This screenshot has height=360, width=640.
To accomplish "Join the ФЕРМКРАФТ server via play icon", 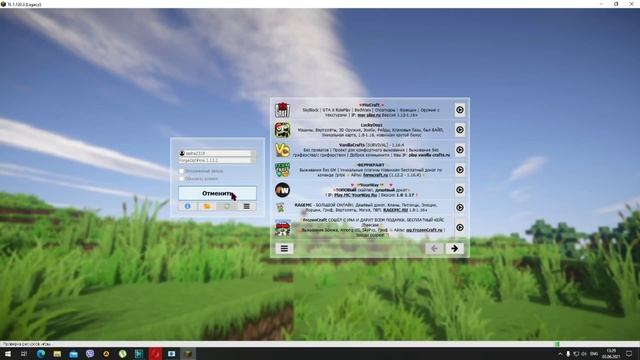I will tap(460, 170).
